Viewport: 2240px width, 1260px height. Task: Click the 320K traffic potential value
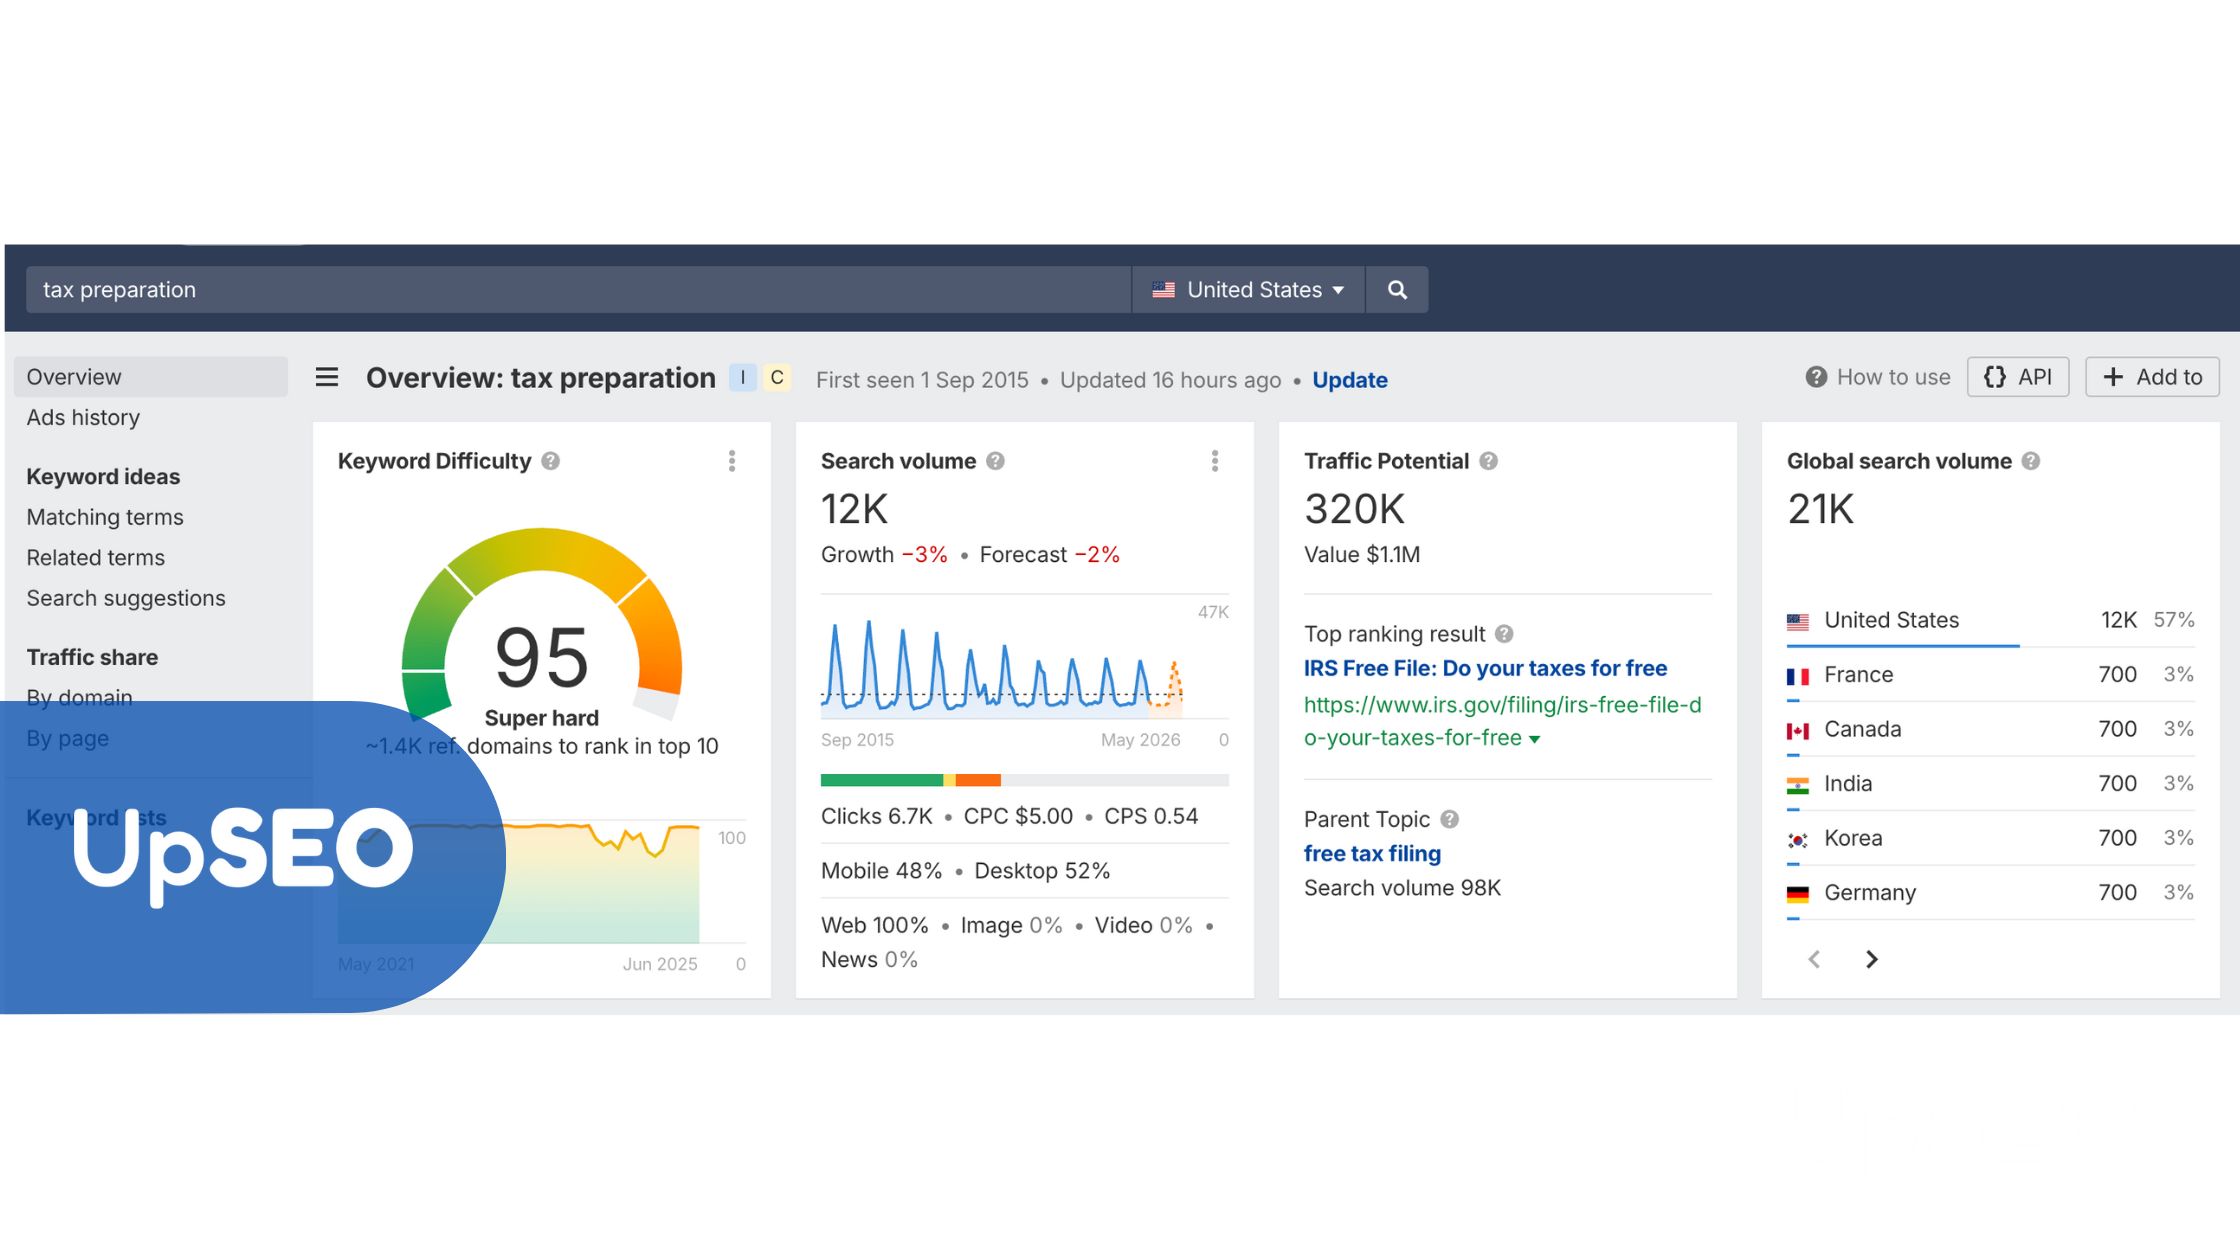[1355, 510]
